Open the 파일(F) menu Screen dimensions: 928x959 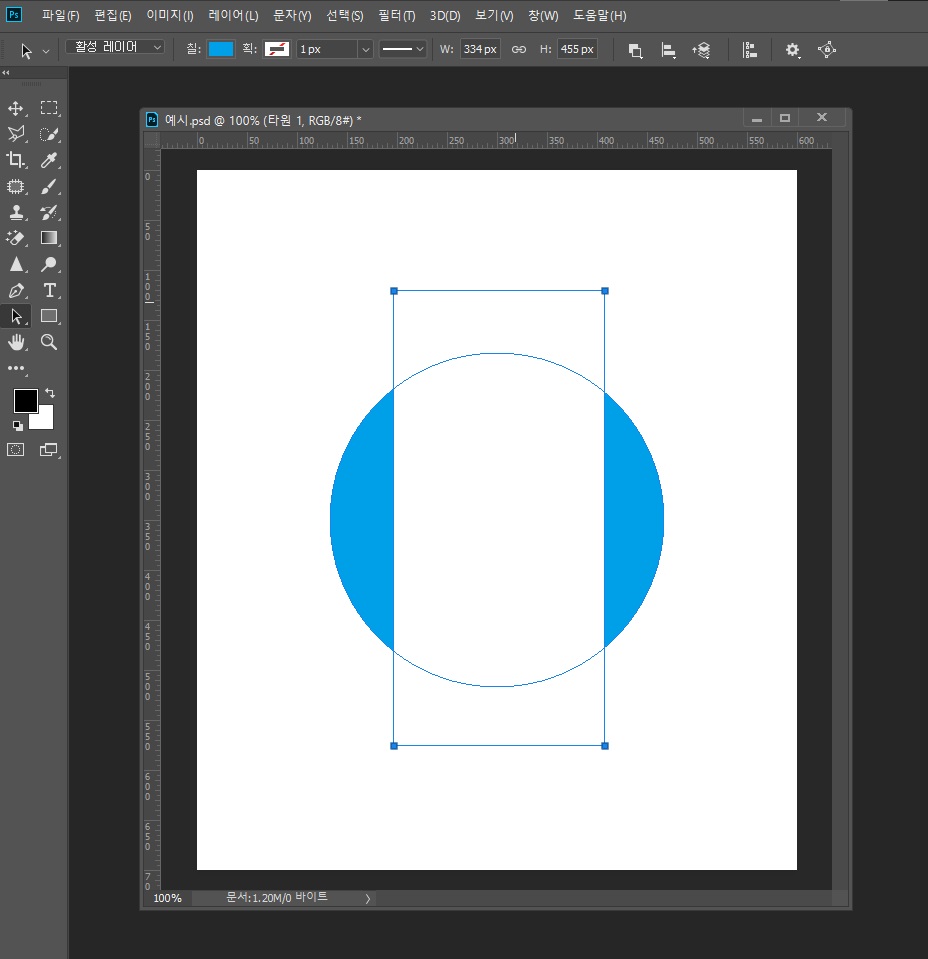tap(61, 16)
